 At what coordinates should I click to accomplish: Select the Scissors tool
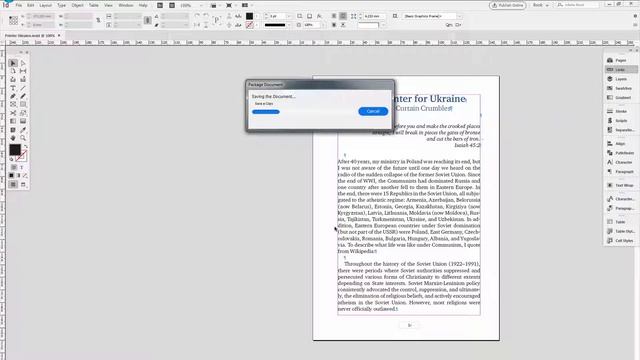(13, 113)
